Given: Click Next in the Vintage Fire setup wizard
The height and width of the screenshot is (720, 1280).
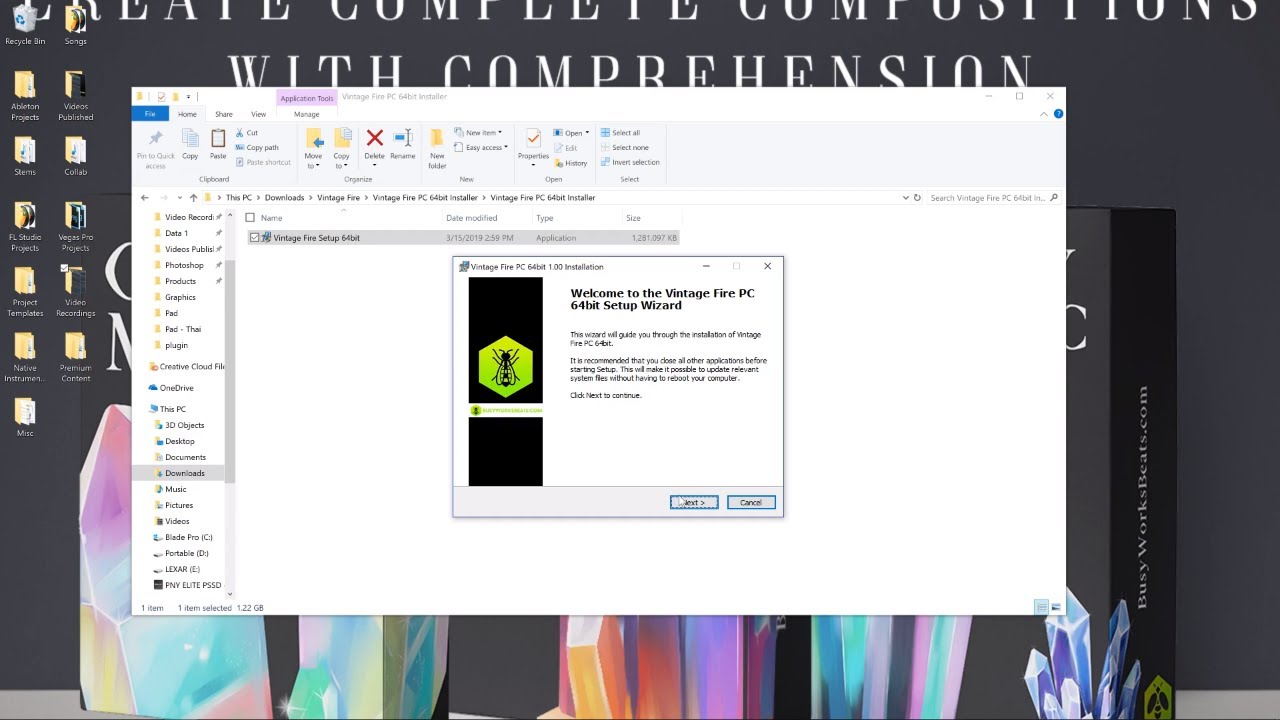Looking at the screenshot, I should coord(694,502).
